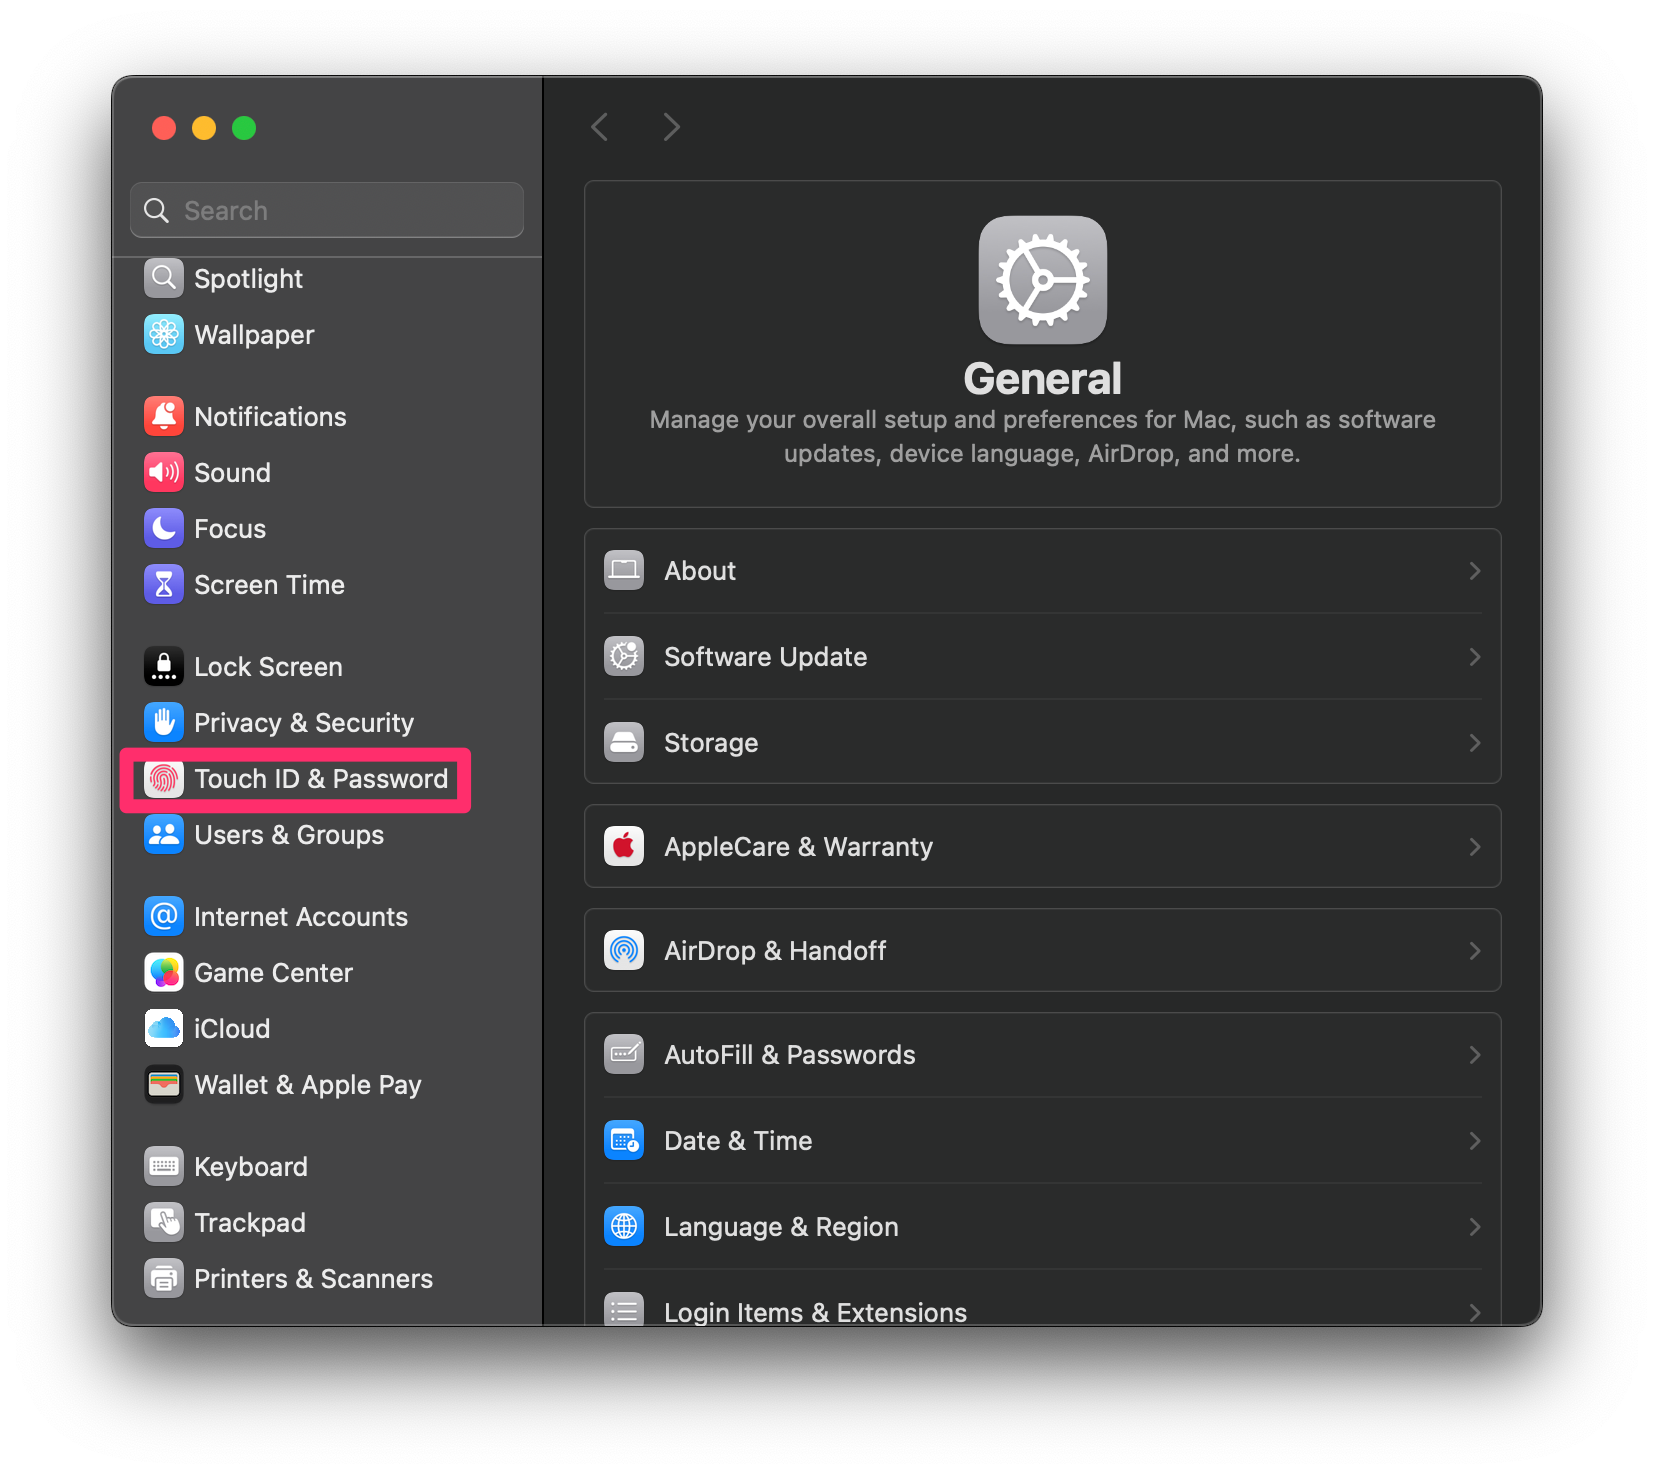This screenshot has height=1474, width=1654.
Task: Open Date & Time chevron
Action: pyautogui.click(x=1474, y=1140)
